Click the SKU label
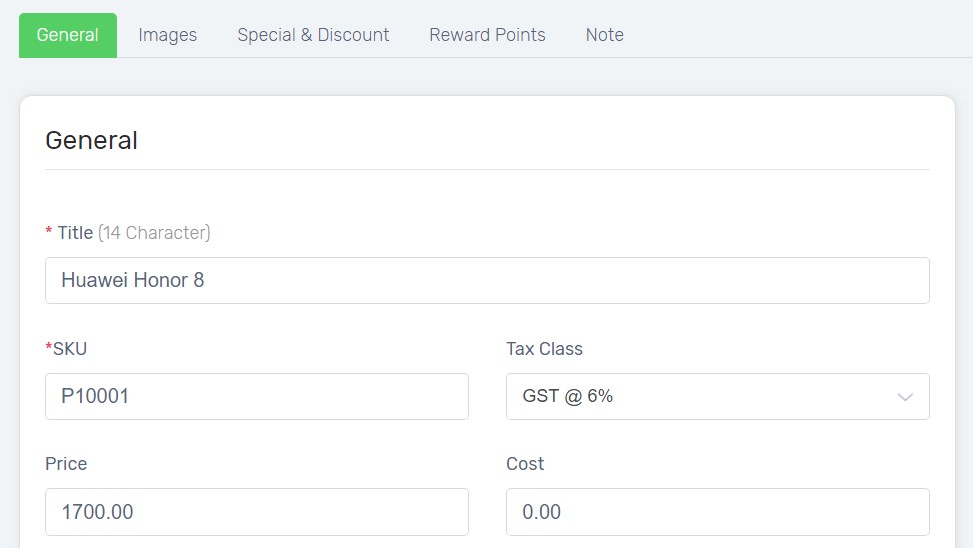Viewport: 973px width, 548px height. point(70,349)
